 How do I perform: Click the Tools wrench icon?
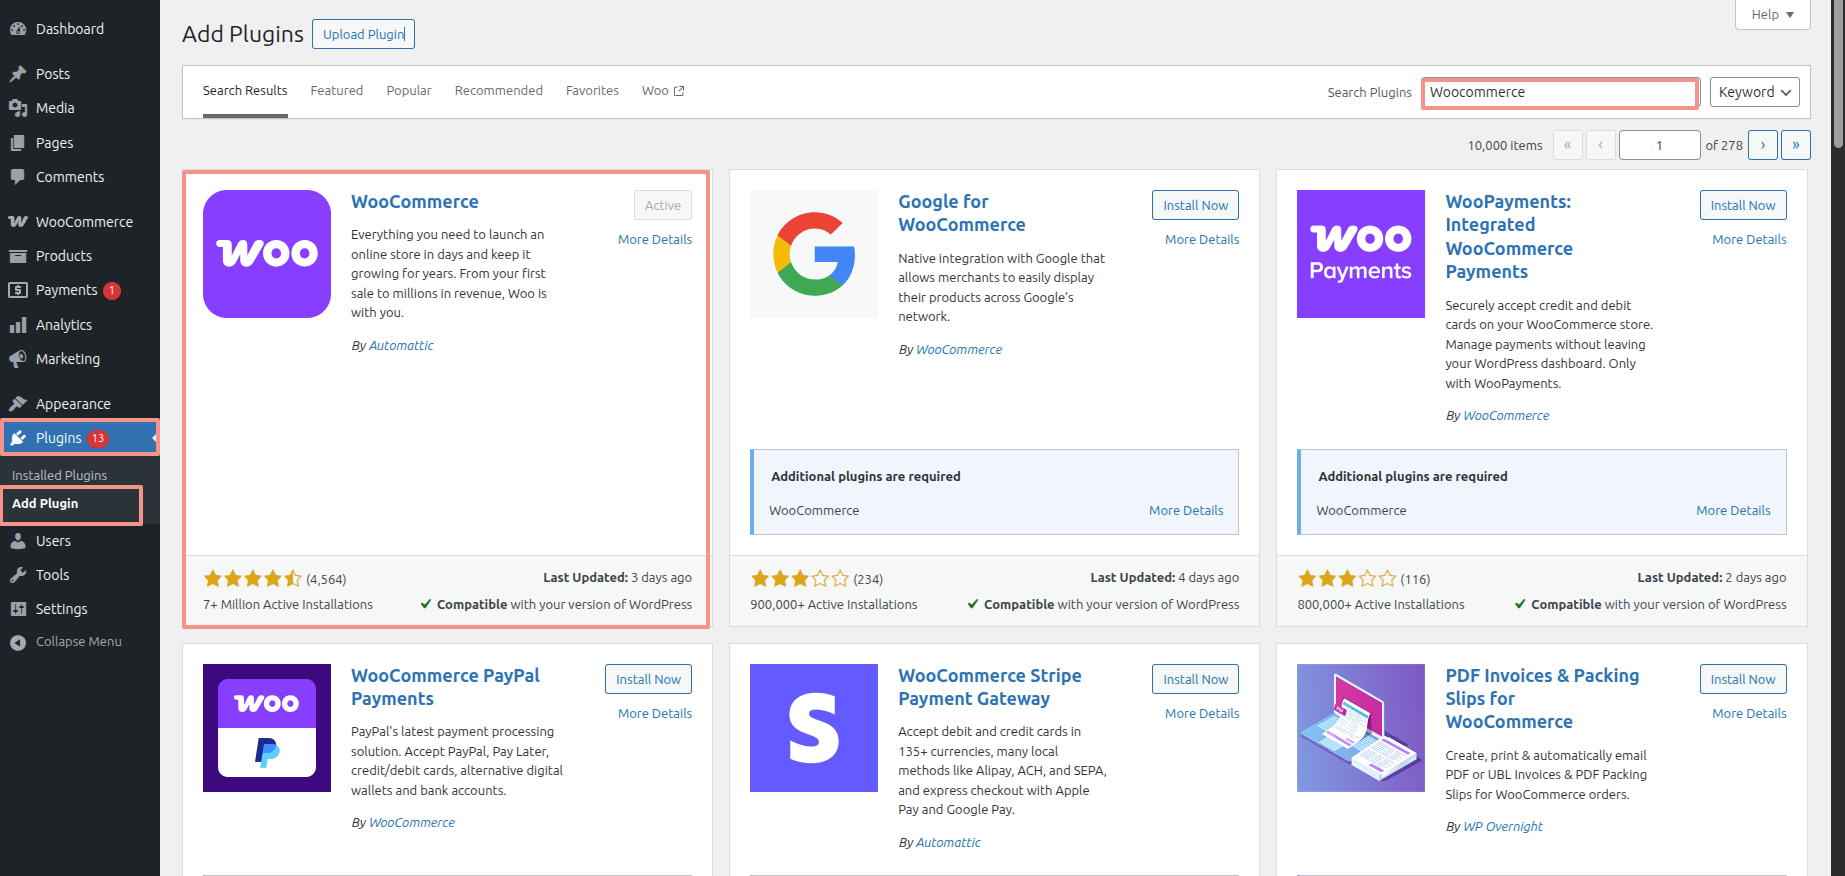tap(18, 575)
